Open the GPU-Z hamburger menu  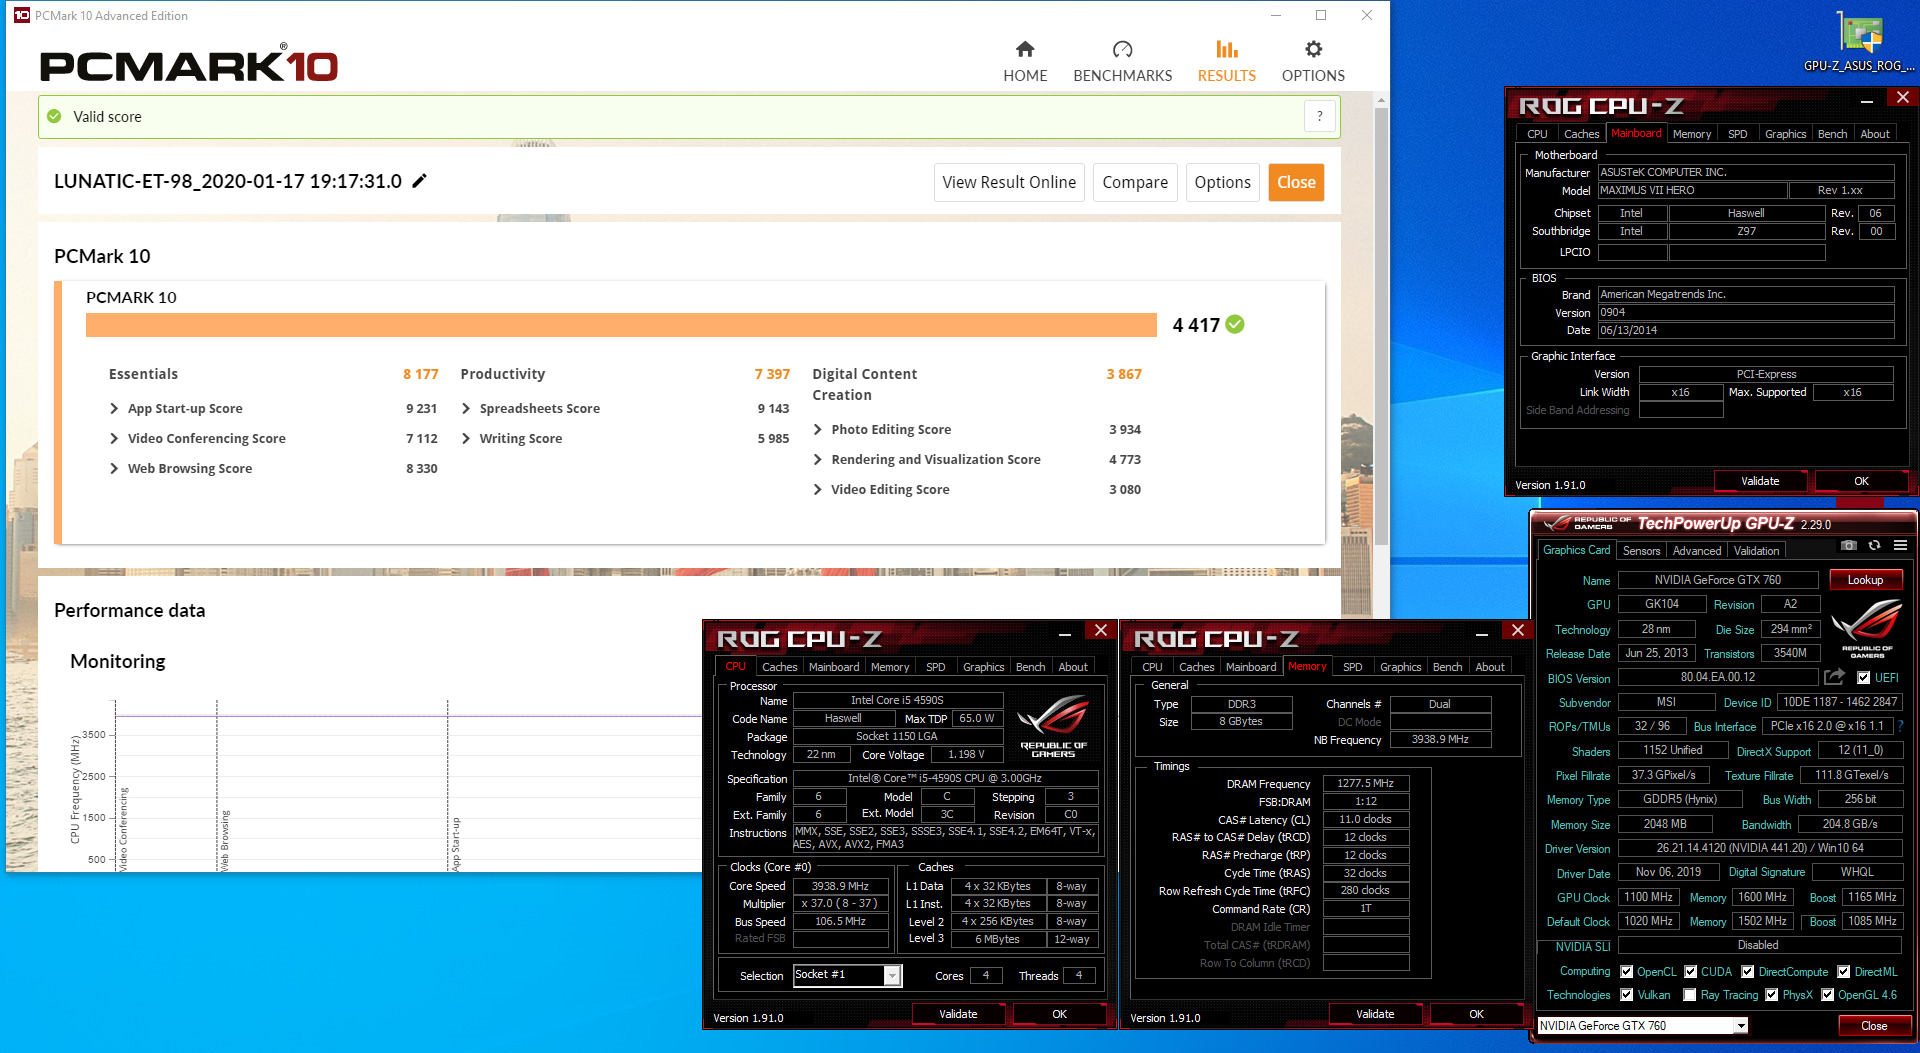[1900, 545]
